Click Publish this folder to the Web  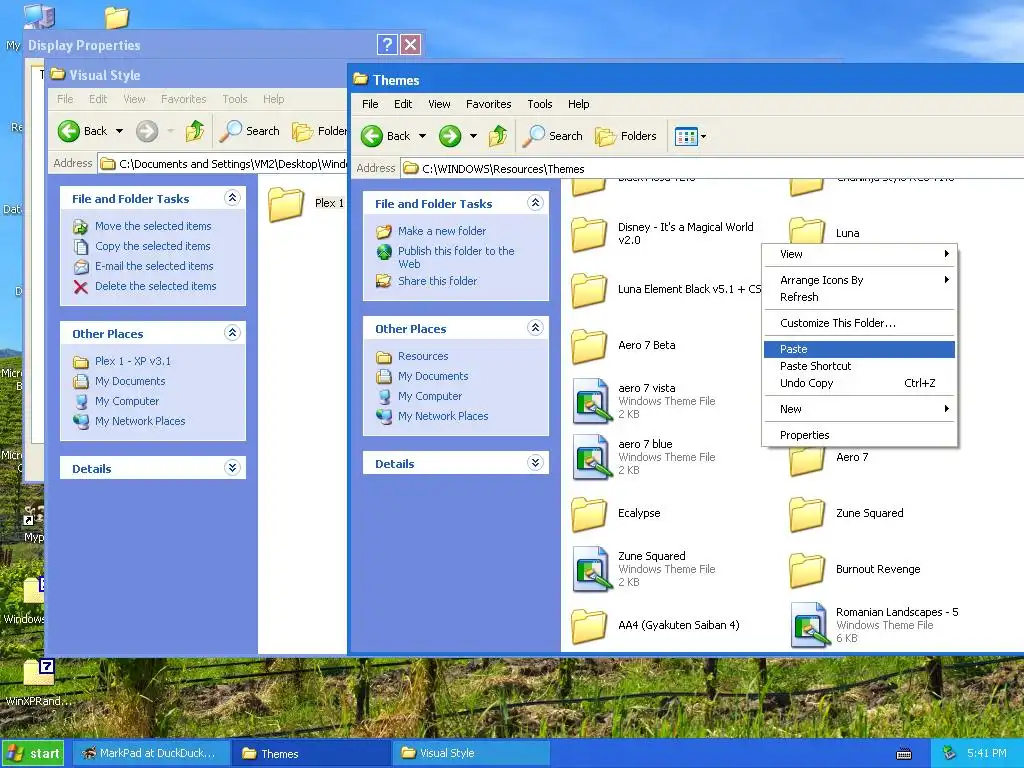click(456, 257)
